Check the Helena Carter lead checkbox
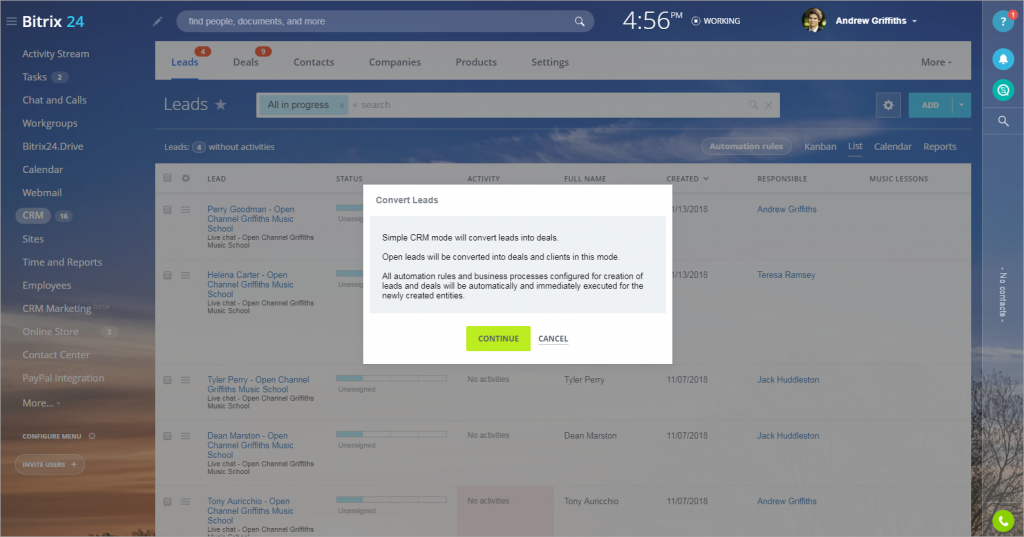Screen dimensions: 1024x537 click(167, 275)
